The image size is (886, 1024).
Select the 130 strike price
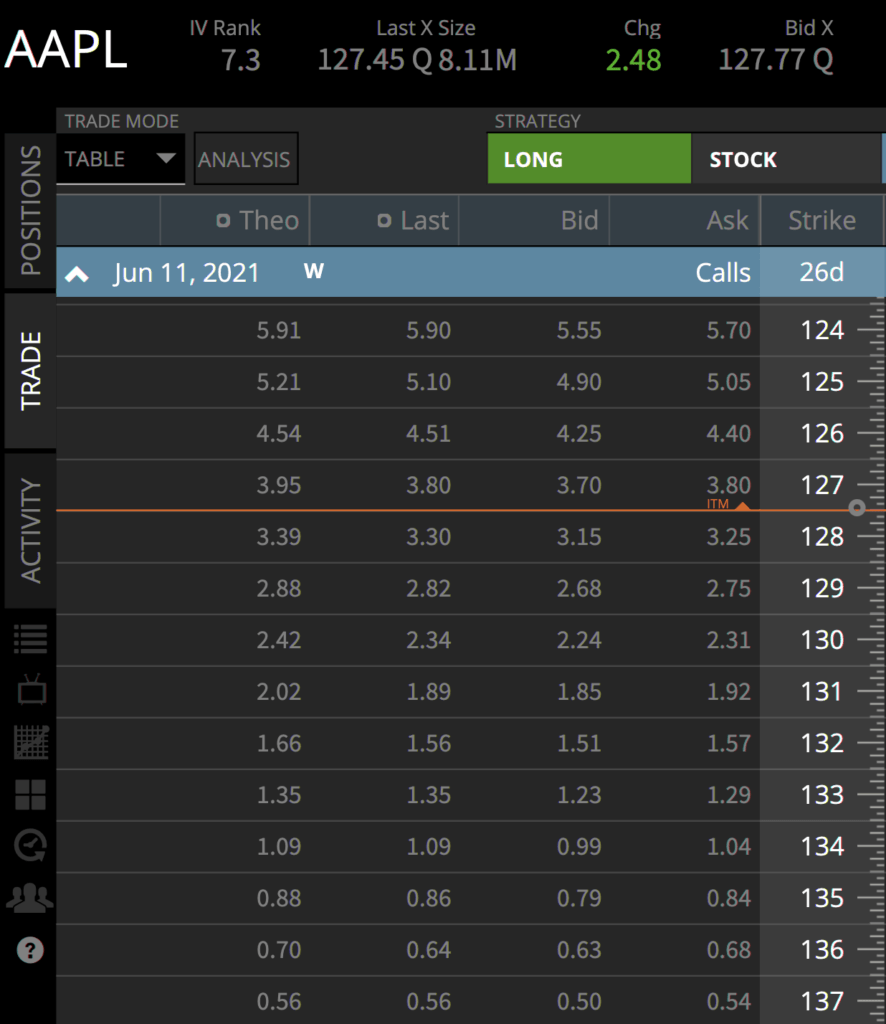[822, 640]
